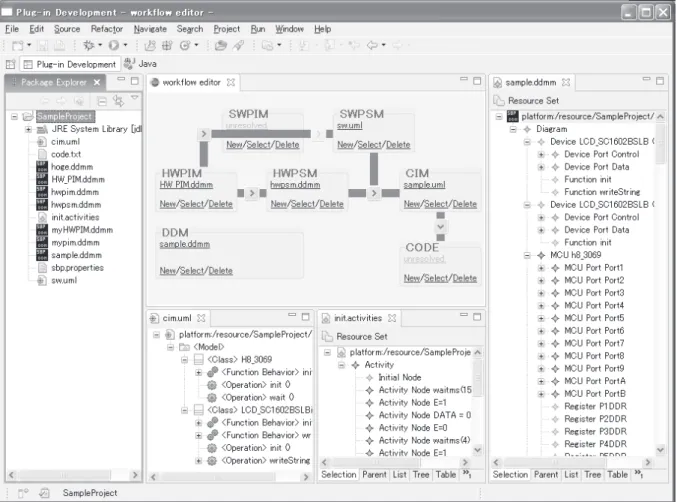The height and width of the screenshot is (502, 677).
Task: Click Collapse All icon in Package Explorer
Action: (102, 101)
